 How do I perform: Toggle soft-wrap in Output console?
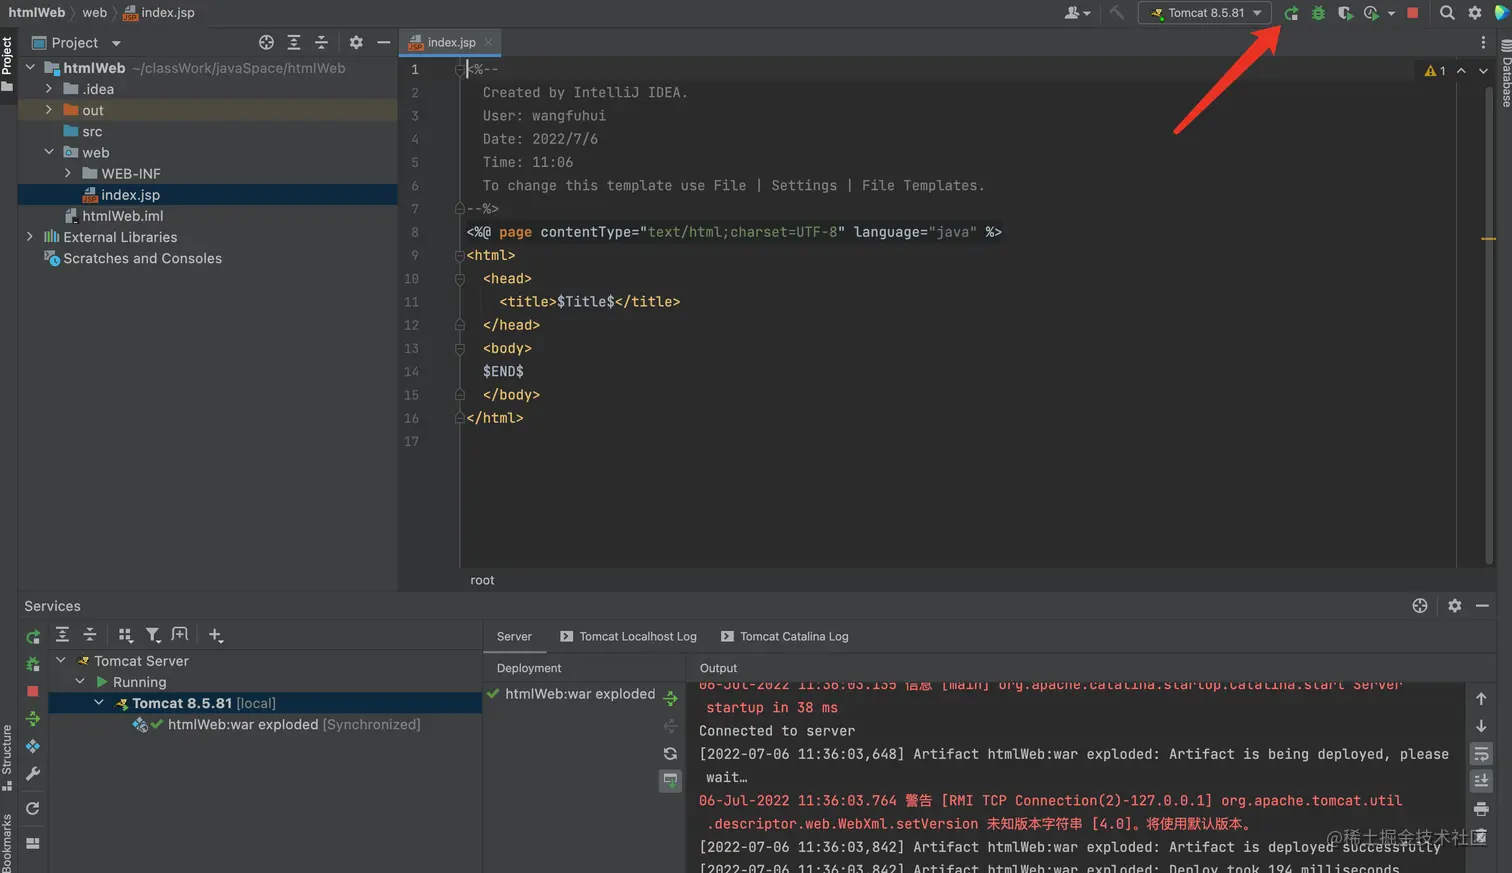1481,753
